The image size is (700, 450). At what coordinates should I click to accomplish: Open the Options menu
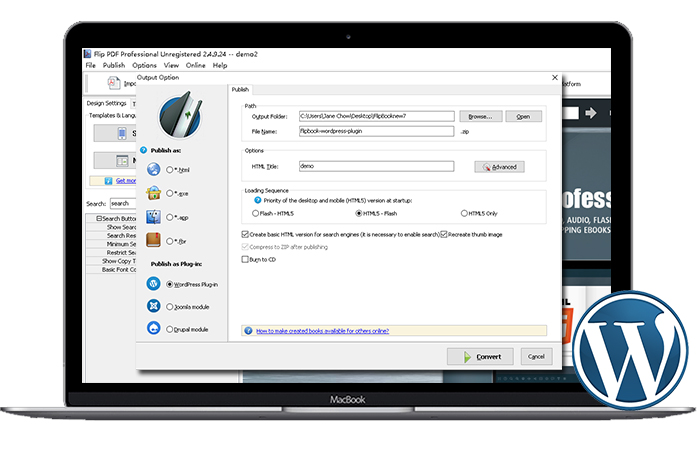tap(144, 66)
